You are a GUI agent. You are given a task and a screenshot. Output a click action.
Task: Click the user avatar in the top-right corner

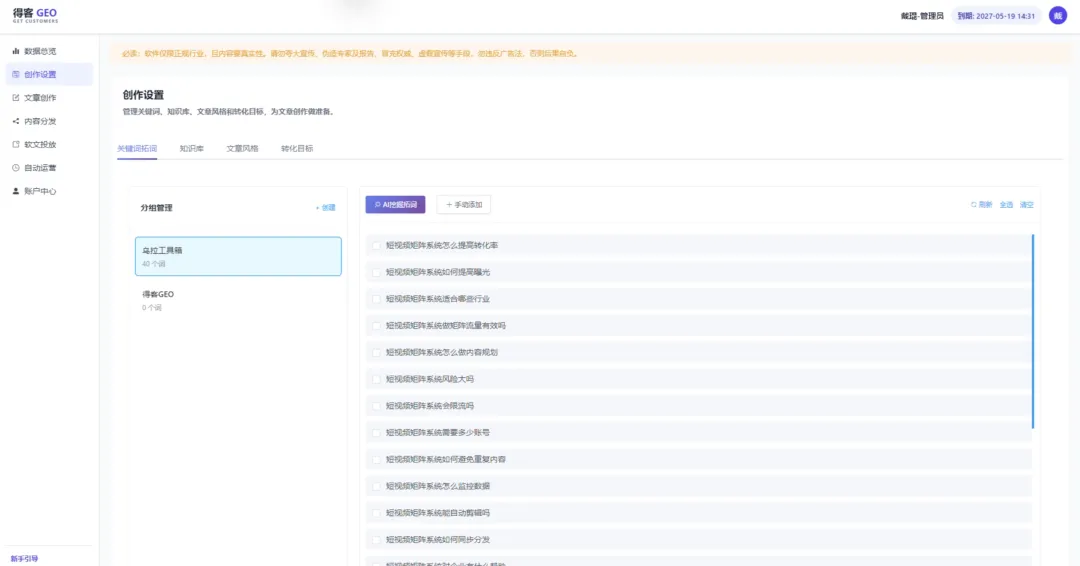tap(1058, 15)
